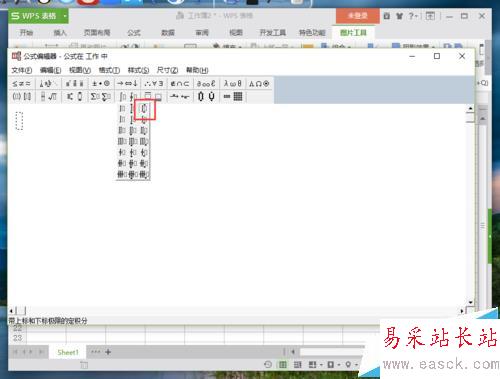The height and width of the screenshot is (379, 500).
Task: Open the summation templates palette
Action: coord(100,97)
